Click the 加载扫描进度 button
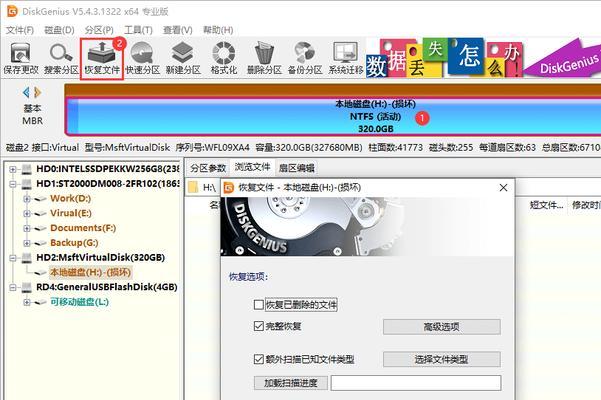This screenshot has width=601, height=400. point(291,383)
